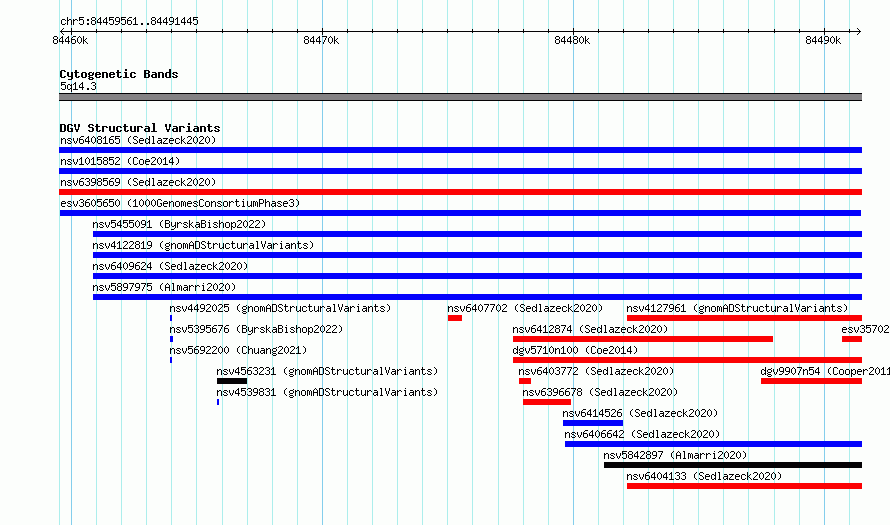Click the nsv4539831 (gnomADStructuralVariants) label
The height and width of the screenshot is (525, 890).
coord(328,392)
